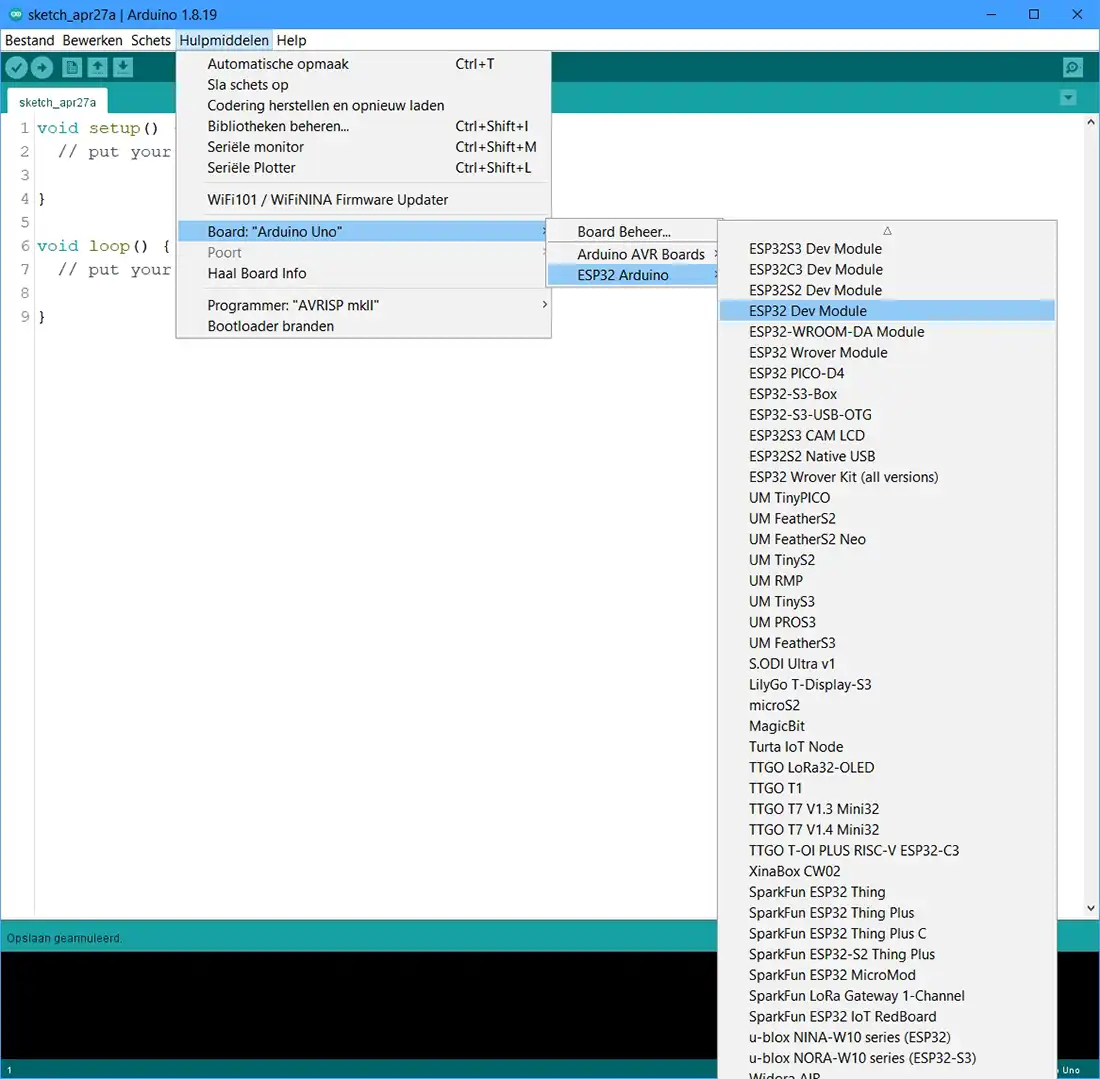Open the Serial Monitor magnifier icon
Screen dimensions: 1100x1079
[1072, 67]
